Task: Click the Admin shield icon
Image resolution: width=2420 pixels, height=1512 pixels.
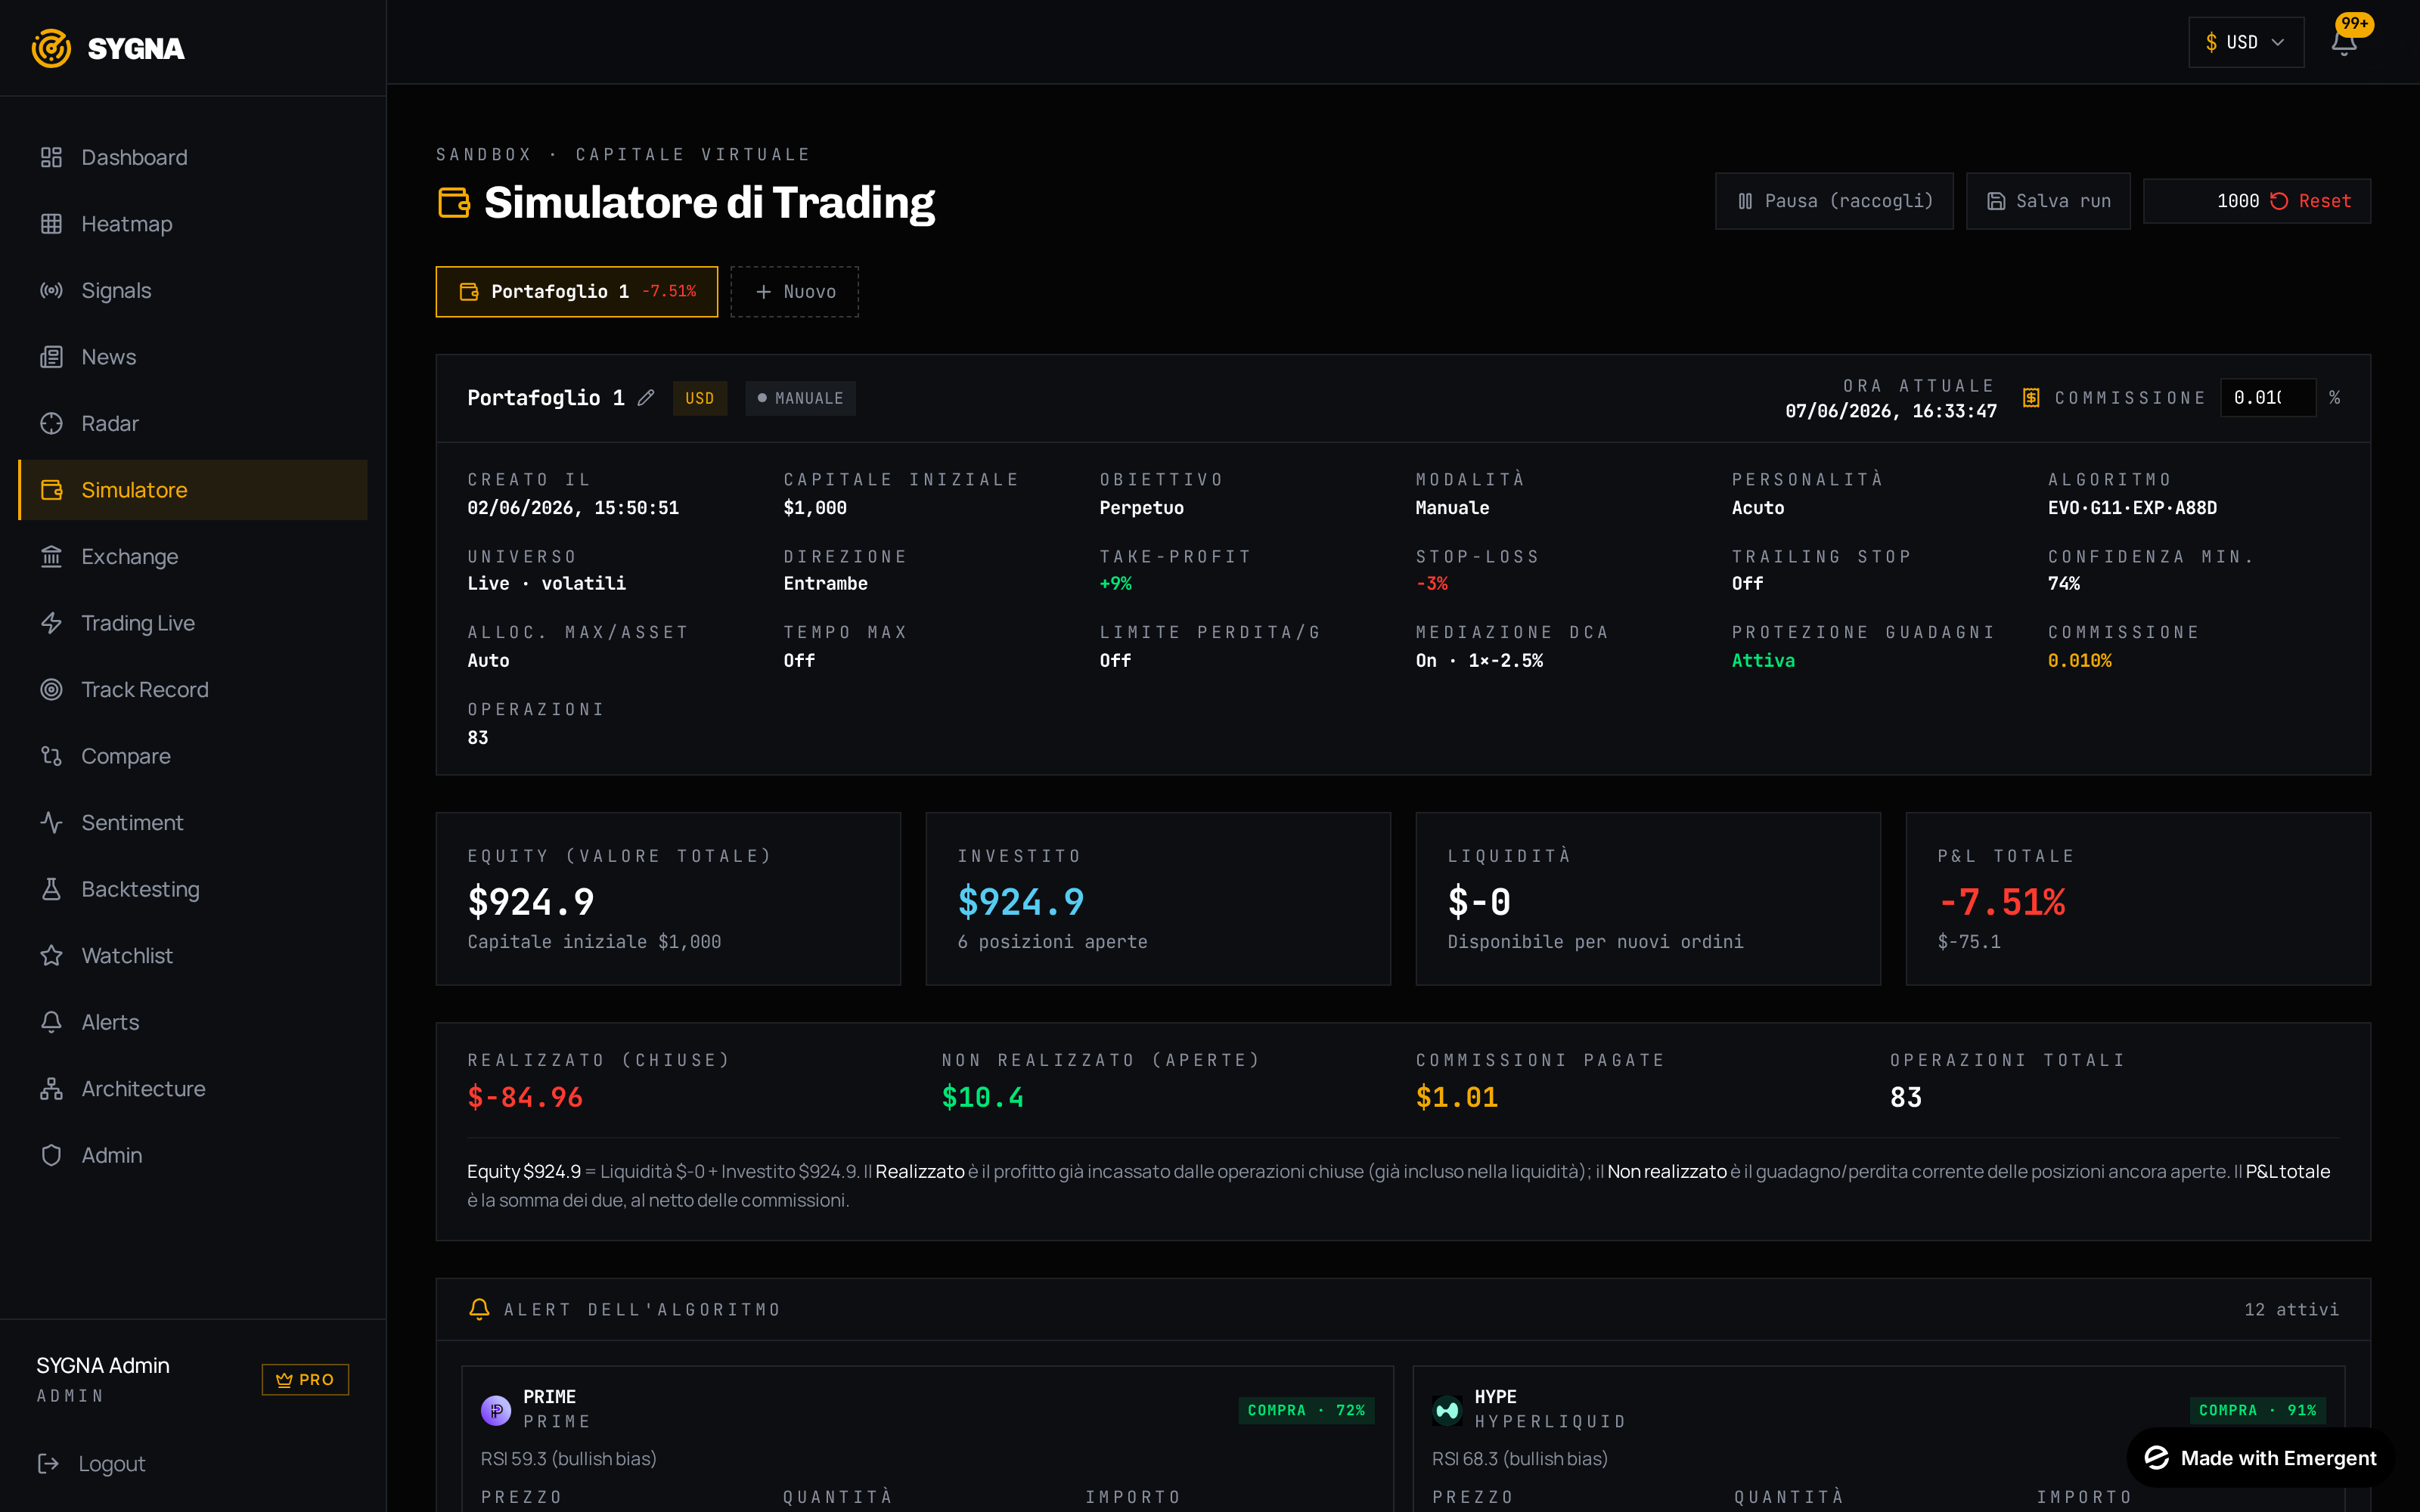Action: point(51,1155)
